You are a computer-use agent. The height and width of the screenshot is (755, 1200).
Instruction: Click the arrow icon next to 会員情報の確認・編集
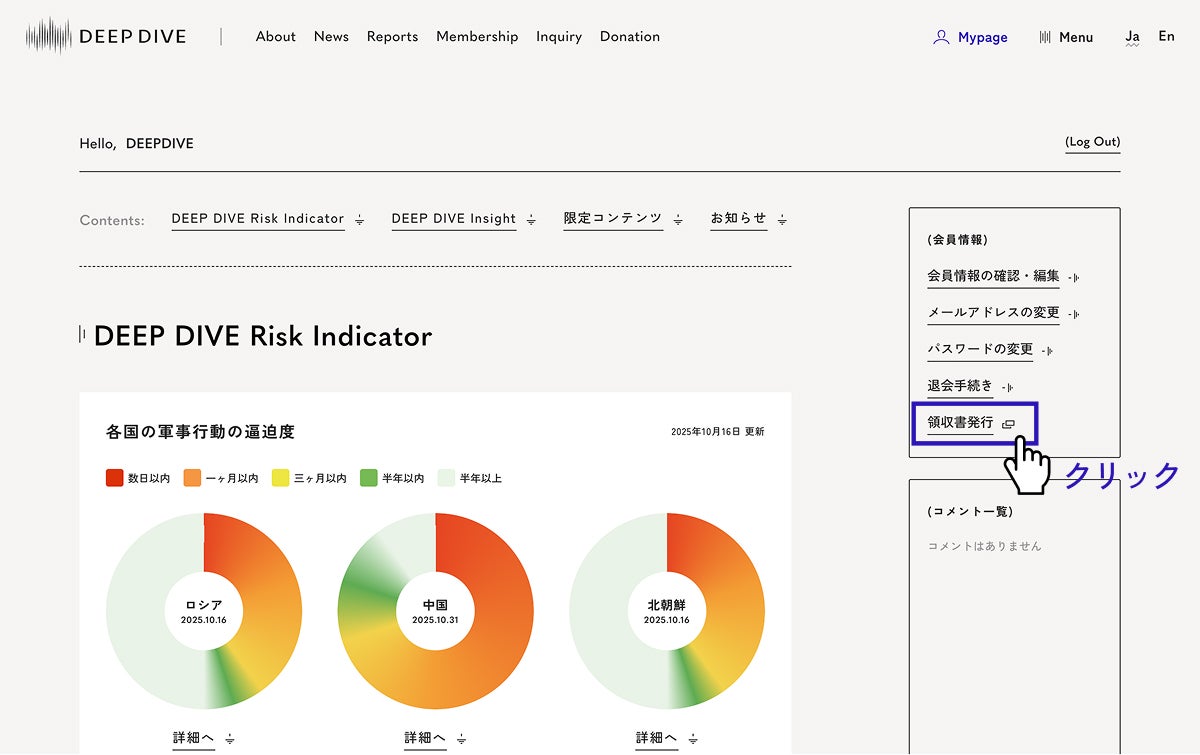point(1073,277)
